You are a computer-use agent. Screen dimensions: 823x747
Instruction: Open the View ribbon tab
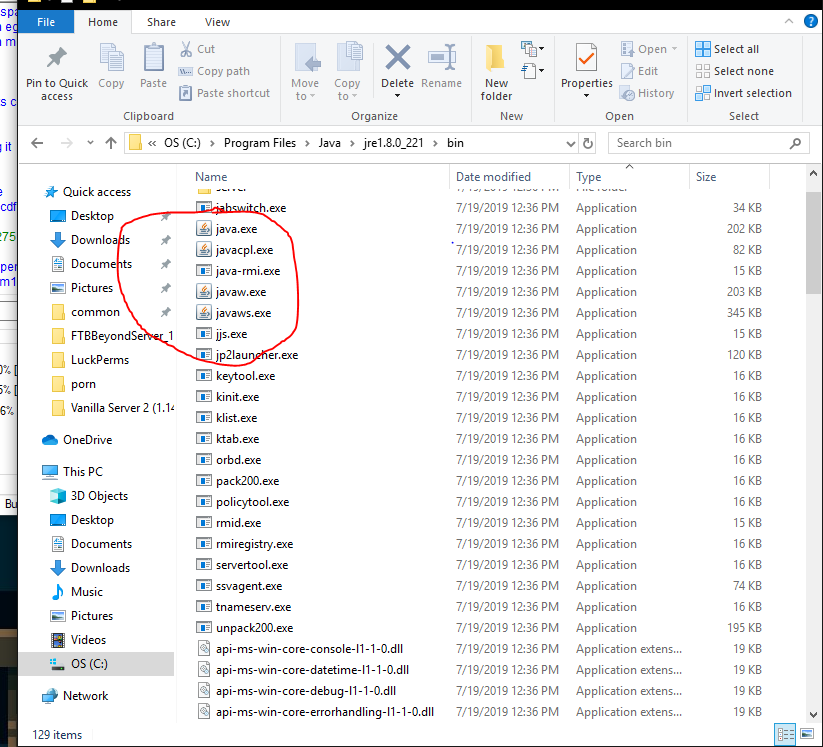tap(217, 22)
